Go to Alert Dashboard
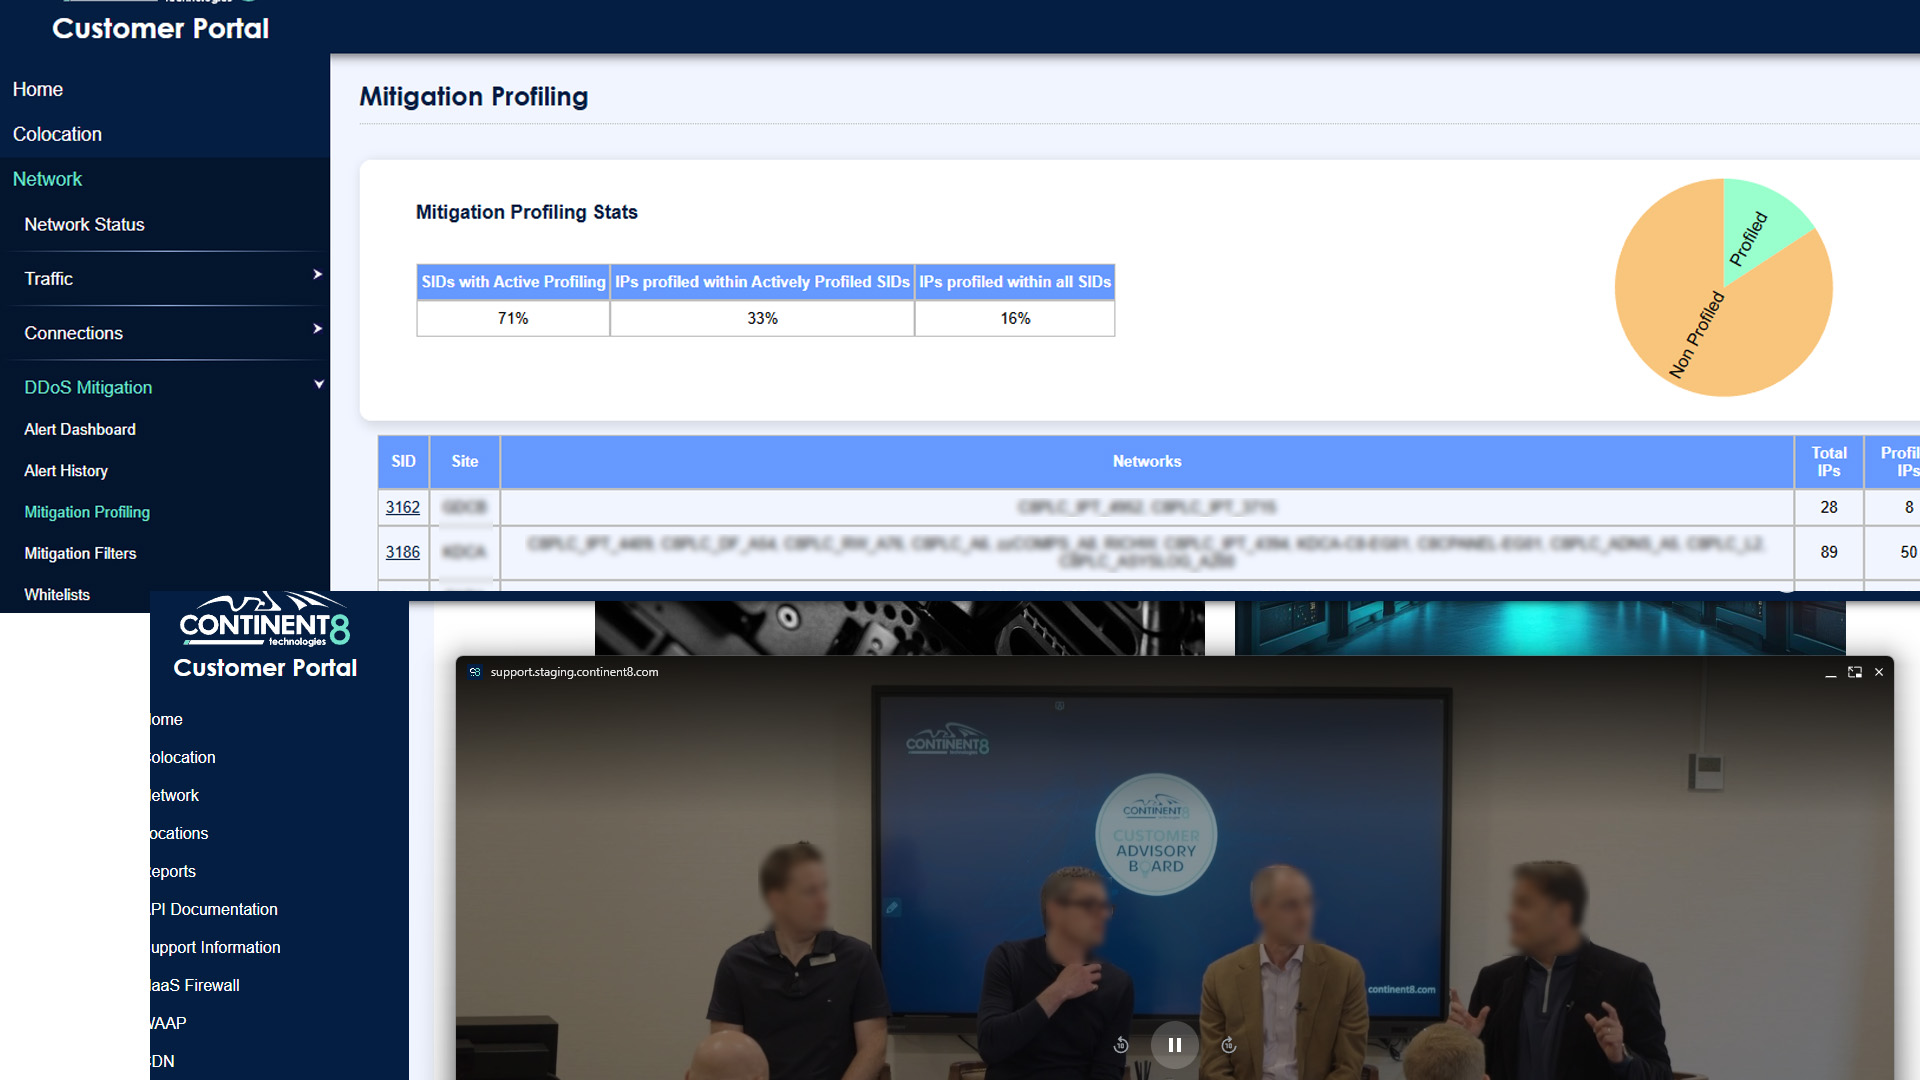 (80, 429)
